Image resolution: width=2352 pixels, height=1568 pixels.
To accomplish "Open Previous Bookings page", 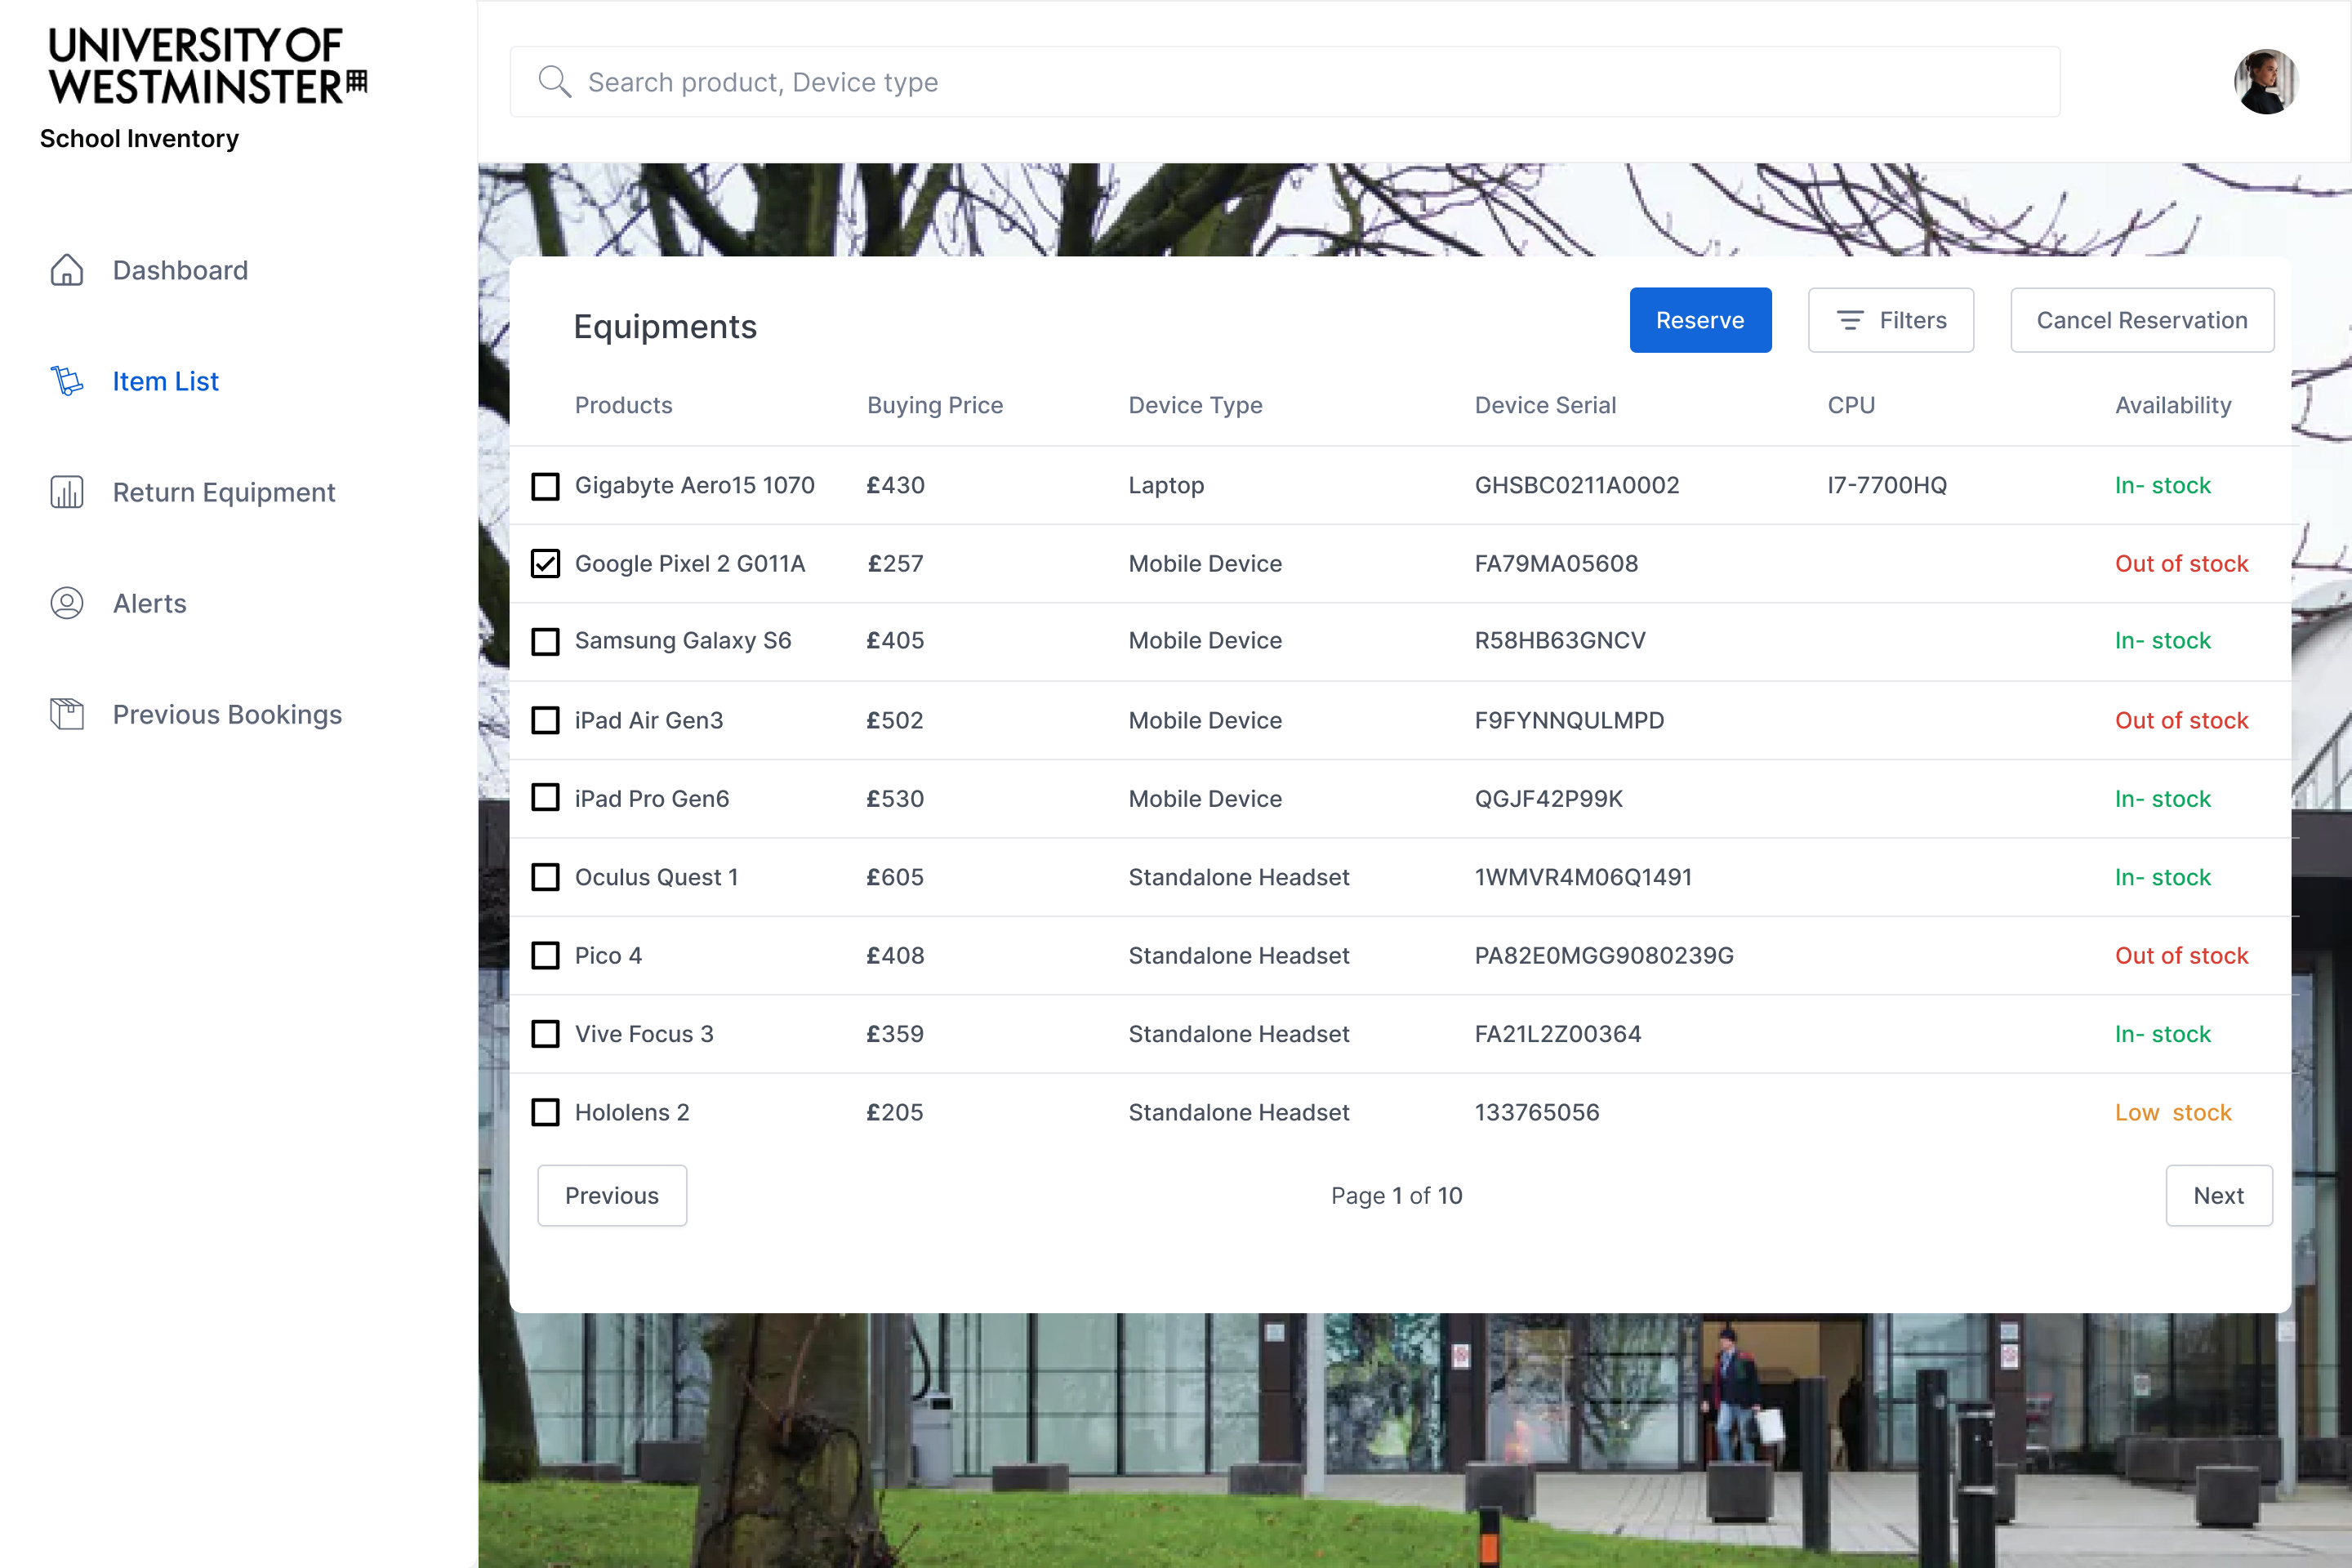I will tap(227, 714).
